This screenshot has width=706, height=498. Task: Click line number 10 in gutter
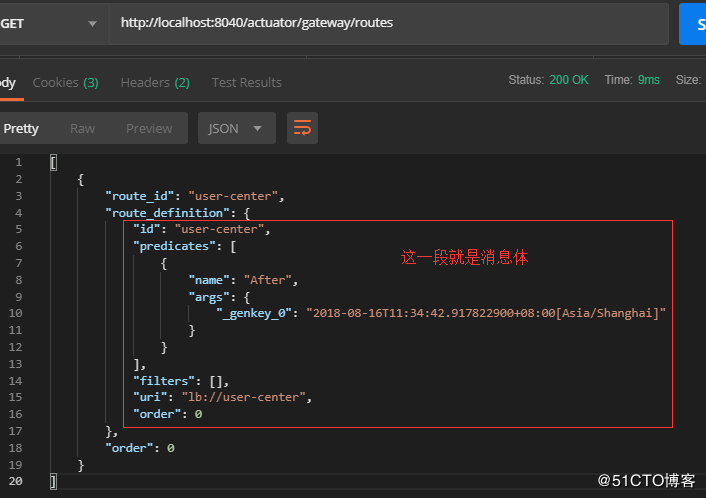click(15, 313)
